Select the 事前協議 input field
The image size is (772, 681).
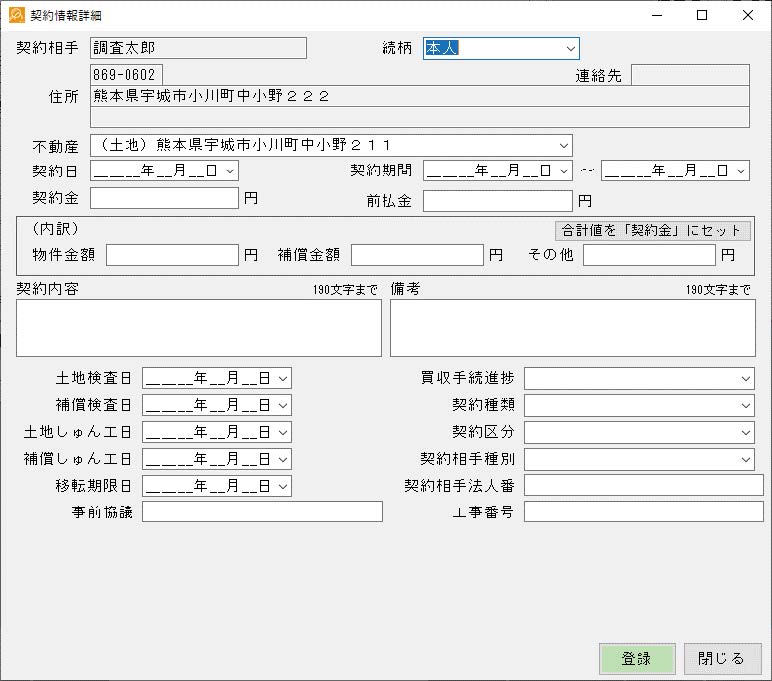point(263,512)
